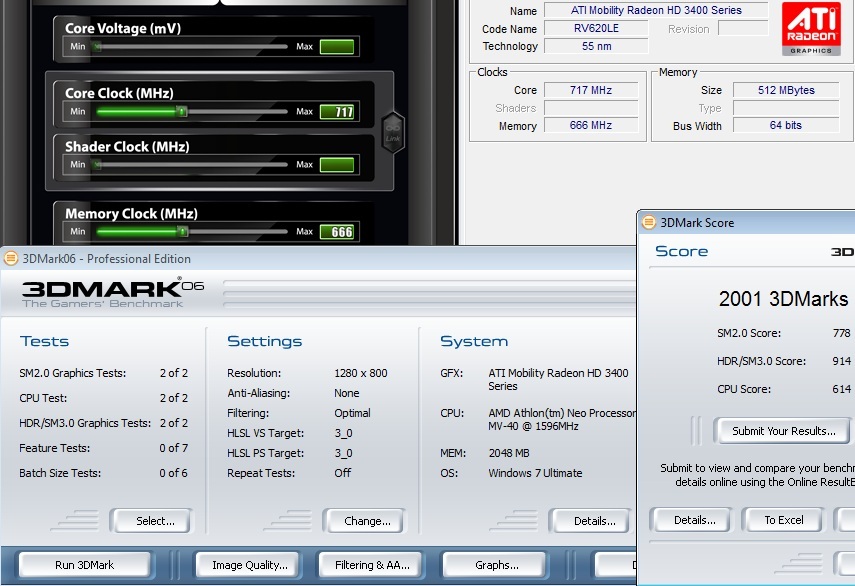The height and width of the screenshot is (586, 855).
Task: Click the "2001 3DMarks" score text
Action: coord(783,299)
